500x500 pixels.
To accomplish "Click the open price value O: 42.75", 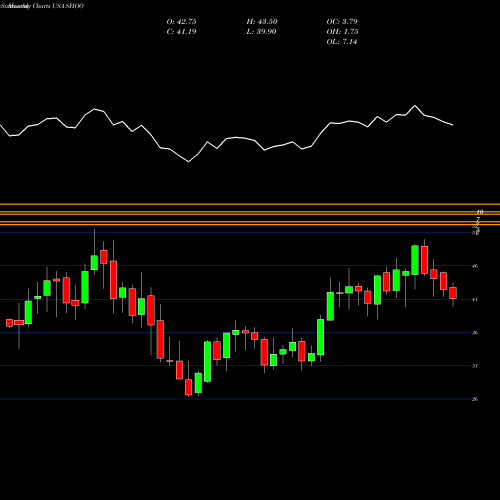I will [x=181, y=22].
